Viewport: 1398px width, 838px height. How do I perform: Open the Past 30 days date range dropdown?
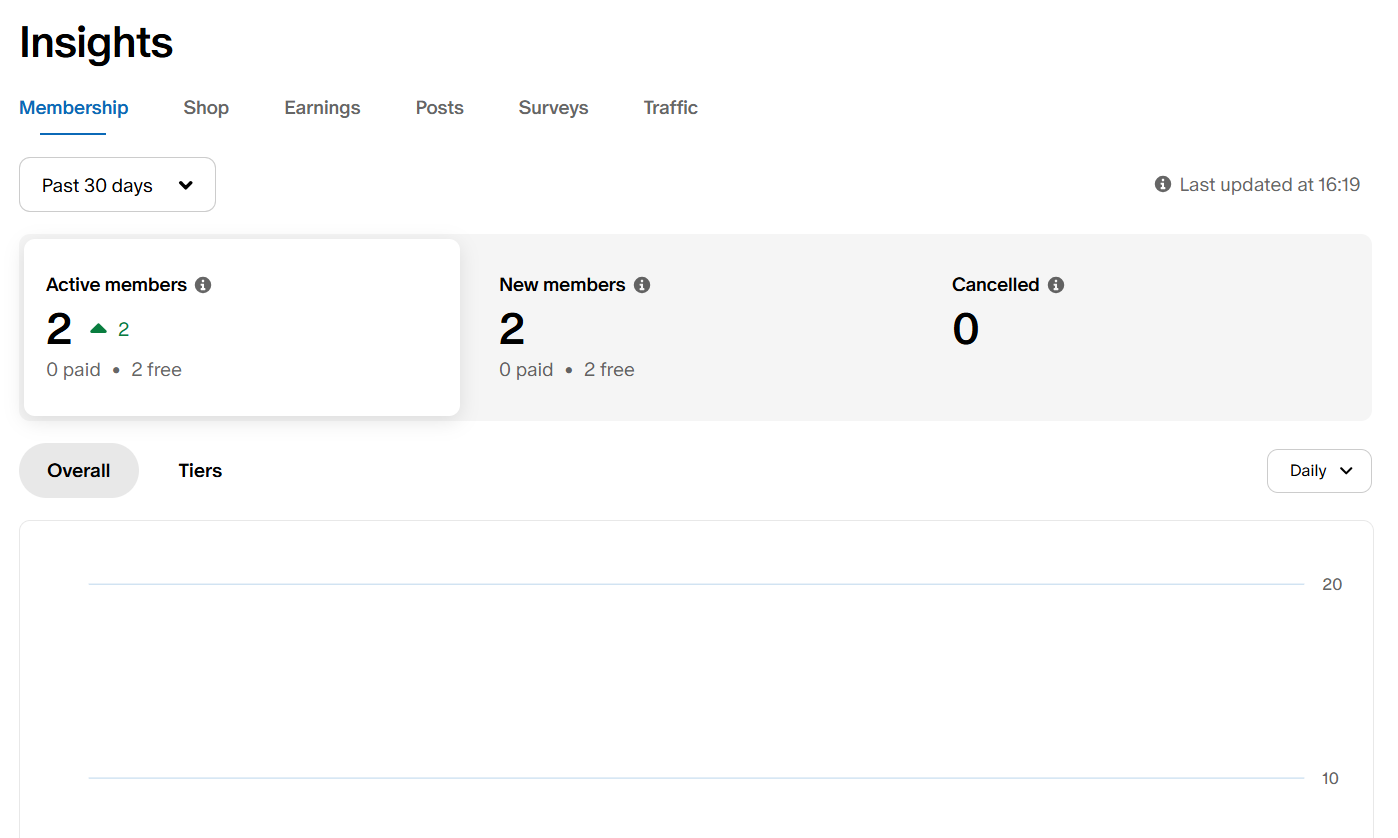point(117,185)
